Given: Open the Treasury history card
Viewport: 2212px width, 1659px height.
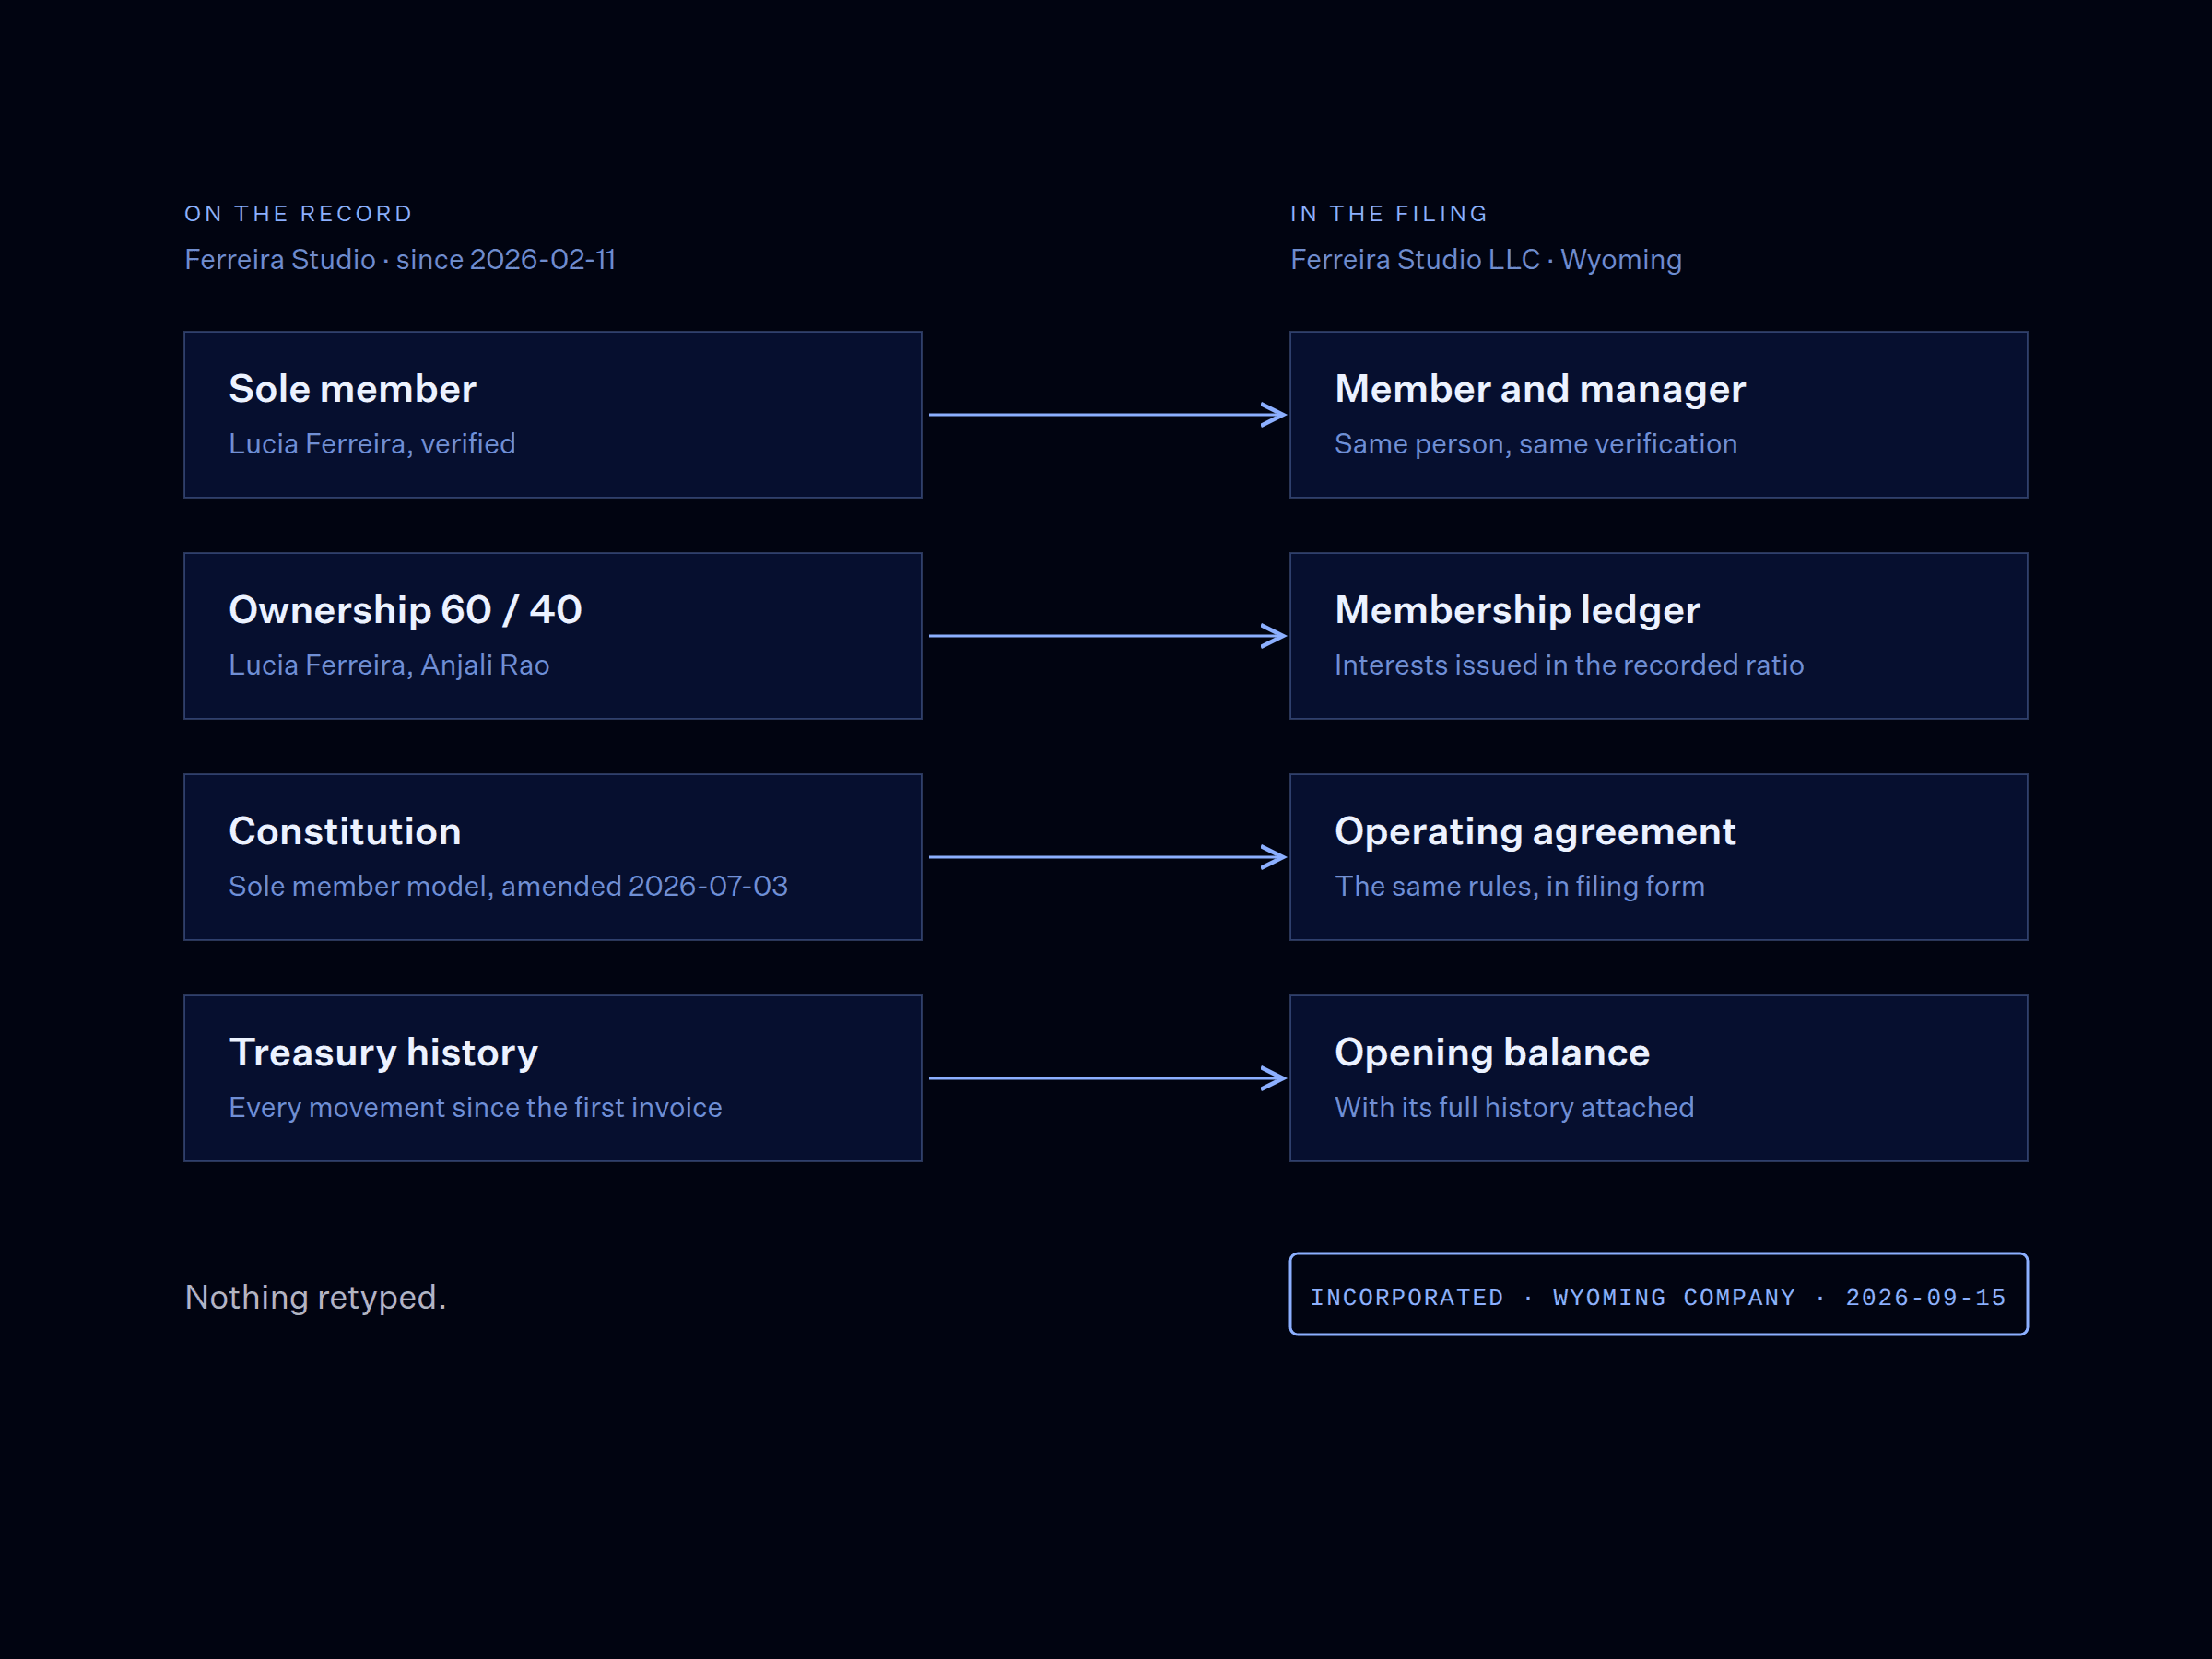Looking at the screenshot, I should click(x=552, y=1078).
